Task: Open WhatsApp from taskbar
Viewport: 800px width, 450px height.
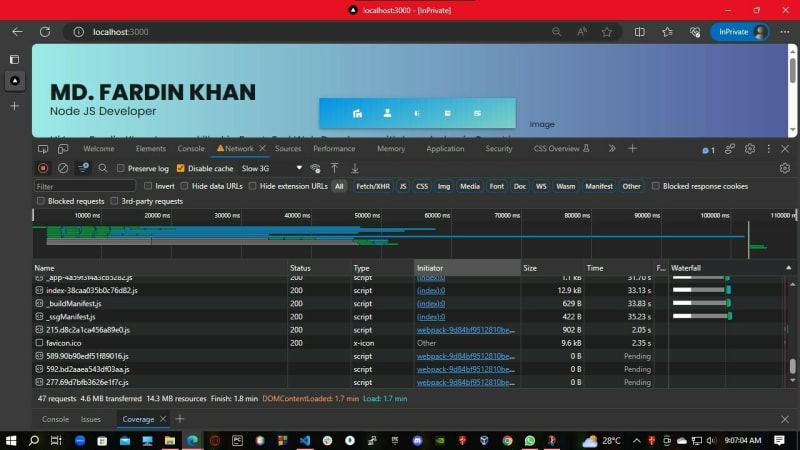Action: click(x=530, y=440)
